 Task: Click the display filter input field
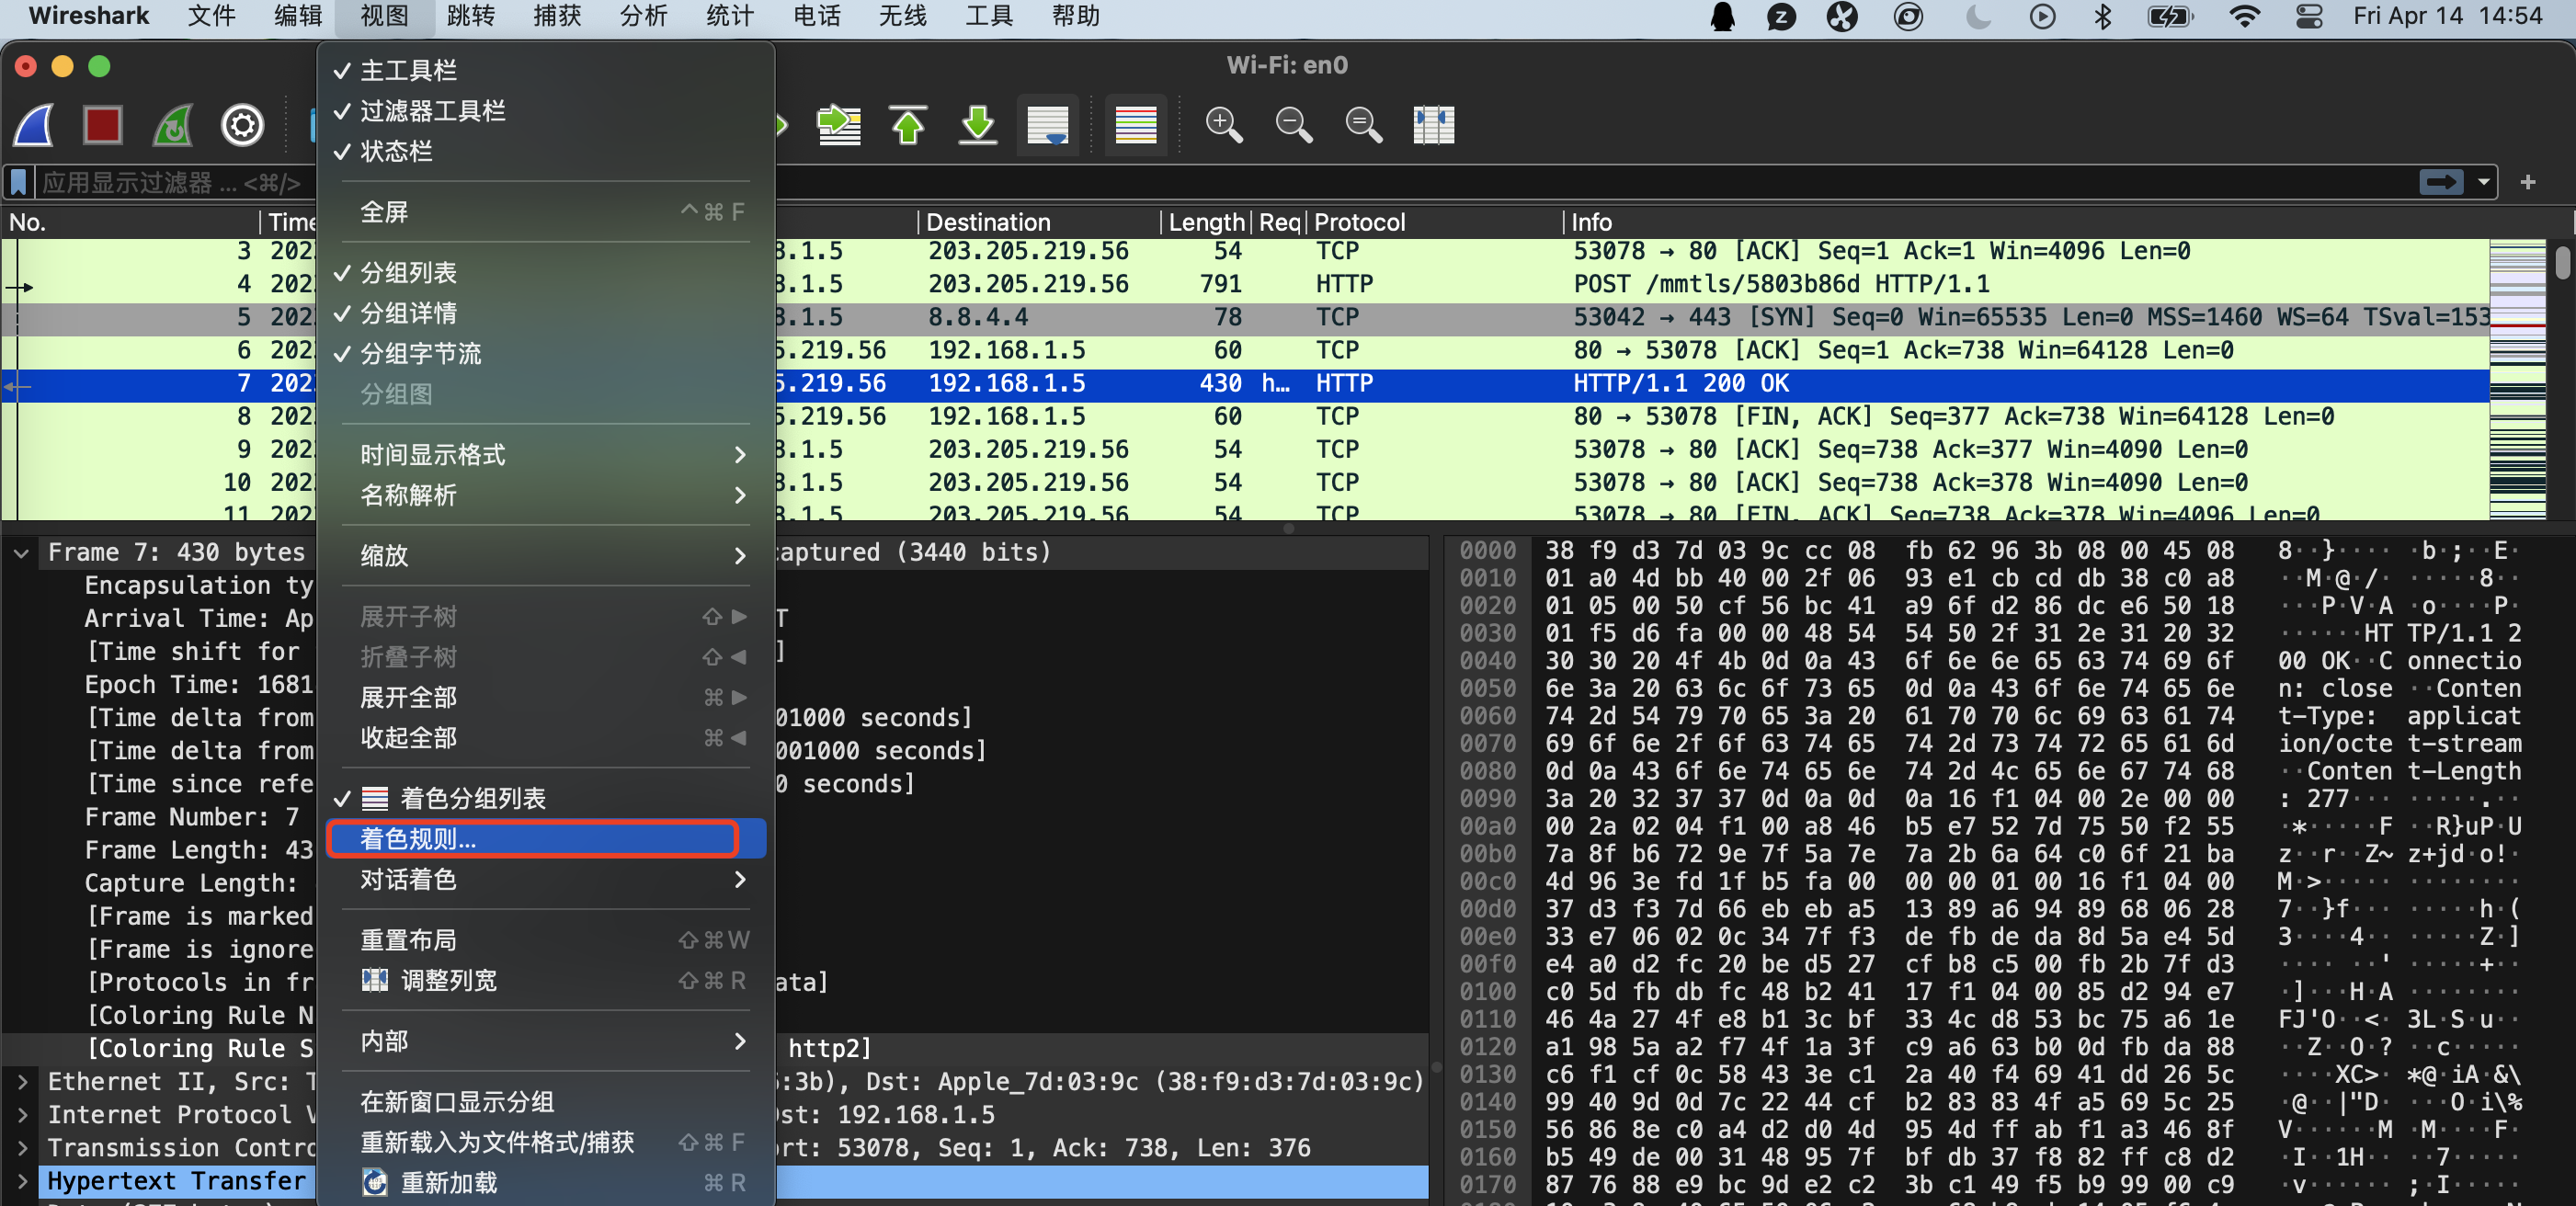click(x=1226, y=183)
